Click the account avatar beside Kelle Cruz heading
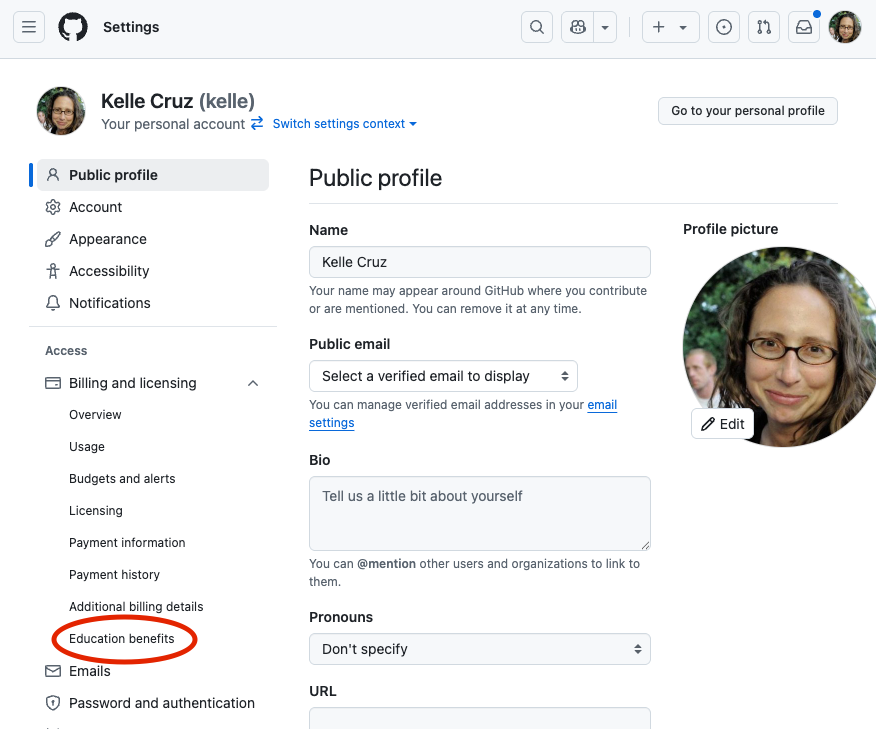The height and width of the screenshot is (729, 876). coord(61,111)
